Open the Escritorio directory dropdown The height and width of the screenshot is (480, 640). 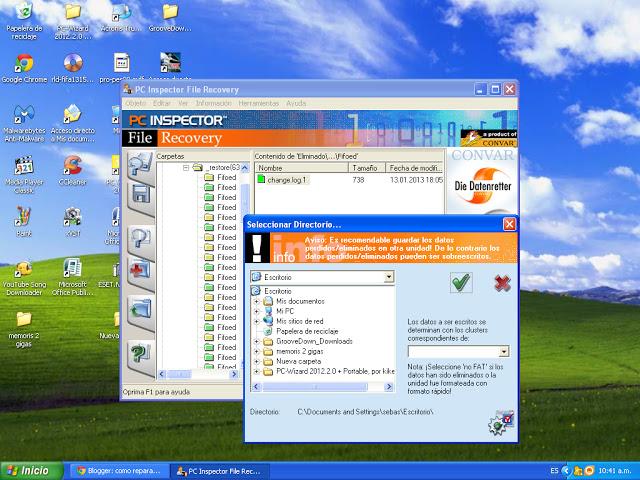coord(388,277)
